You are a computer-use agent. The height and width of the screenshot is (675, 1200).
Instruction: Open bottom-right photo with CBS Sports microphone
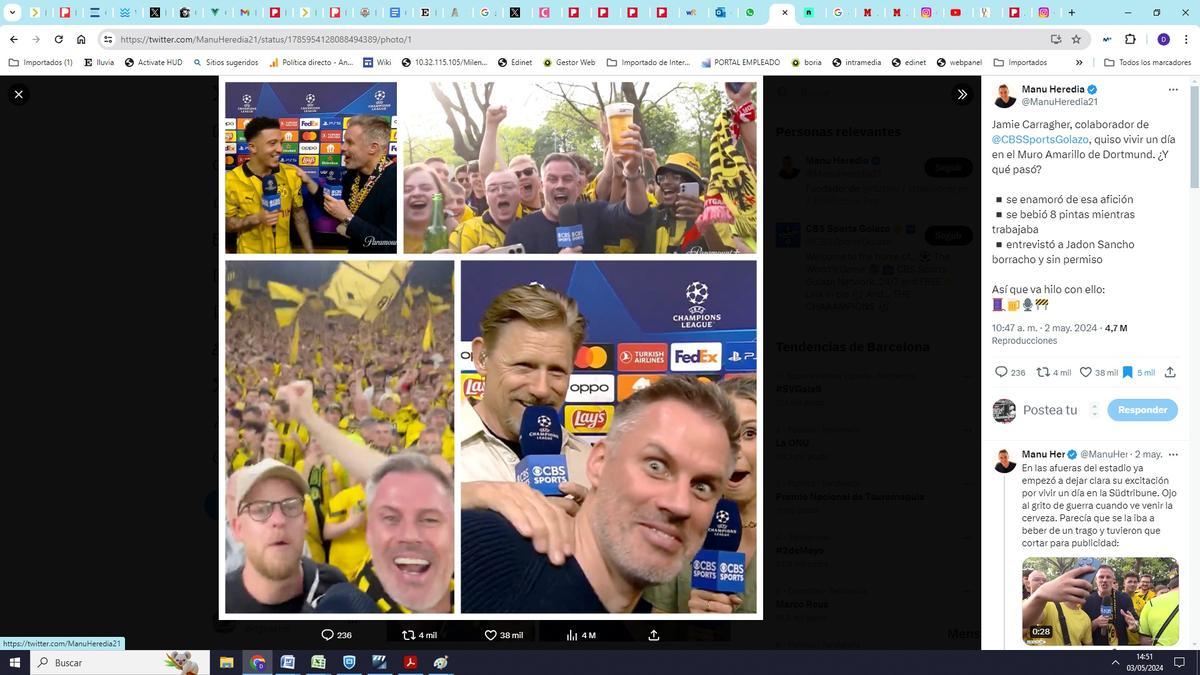click(x=609, y=437)
